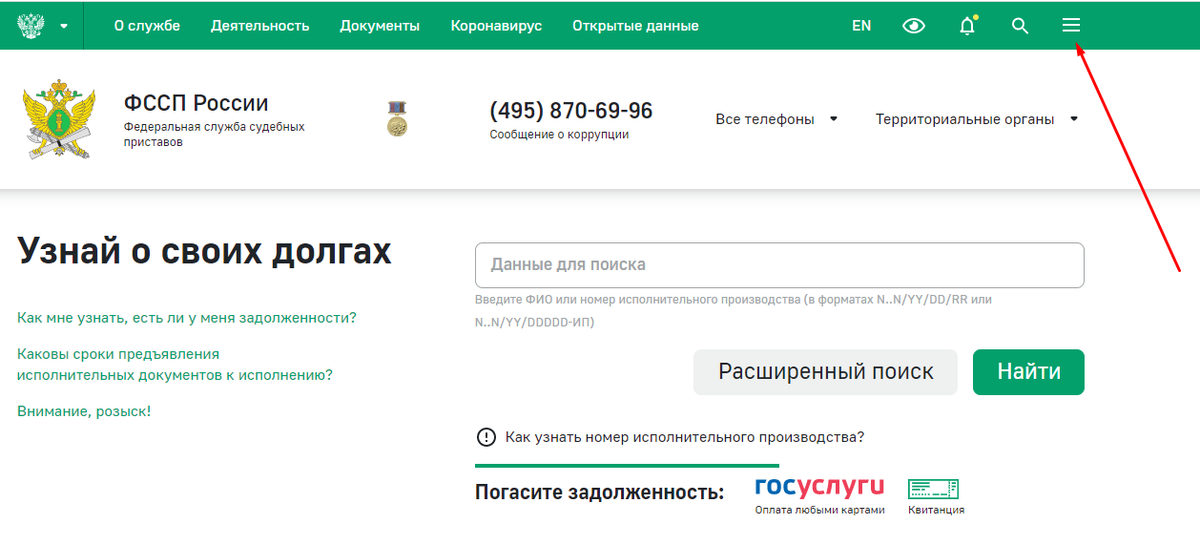Screen dimensions: 1200x545
Task: Open the Деятельность menu
Action: click(x=260, y=26)
